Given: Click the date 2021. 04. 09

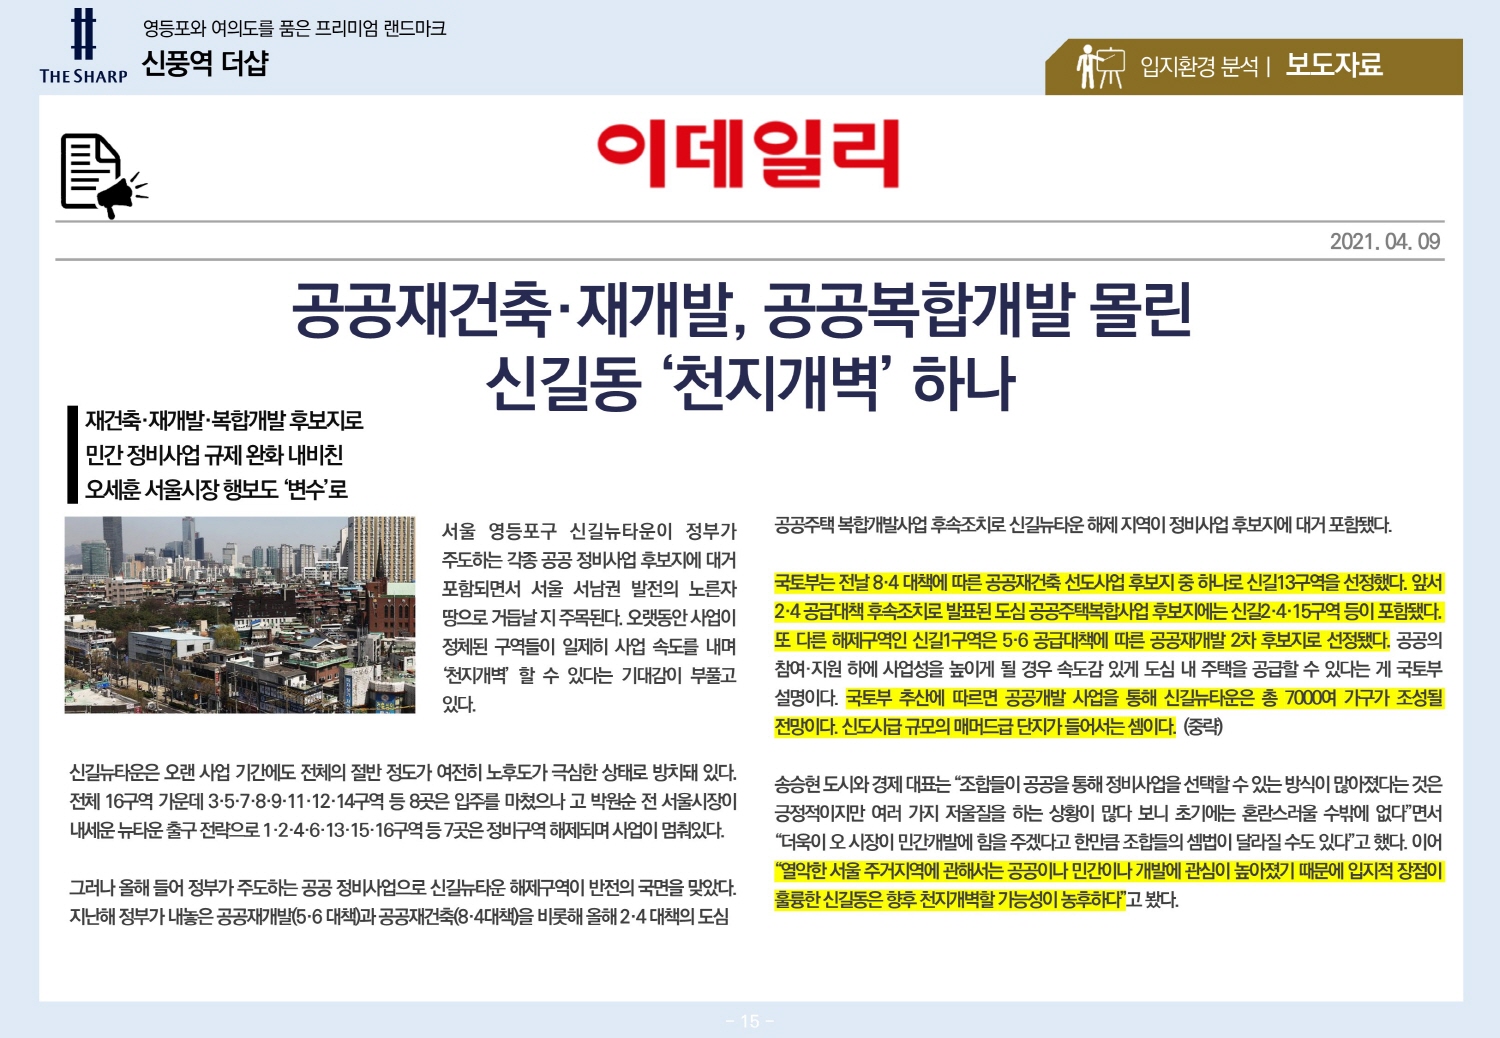Looking at the screenshot, I should [x=1385, y=241].
